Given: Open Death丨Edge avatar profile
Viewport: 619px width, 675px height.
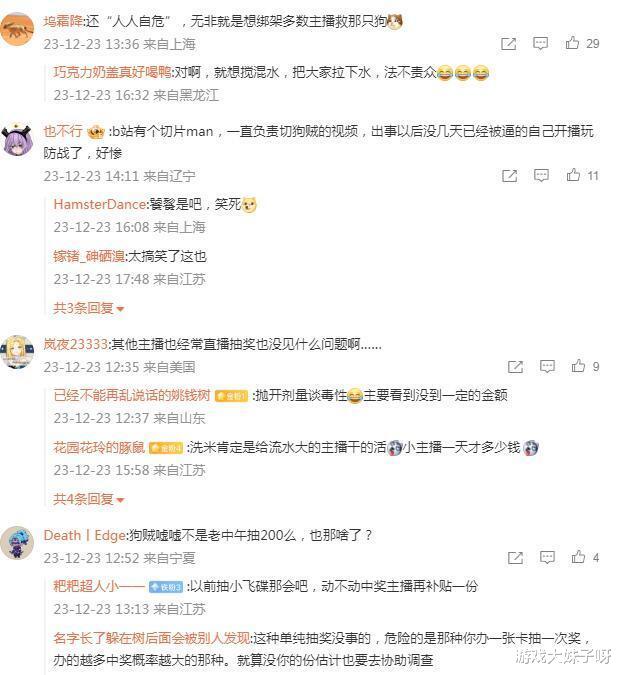Looking at the screenshot, I should click(17, 543).
